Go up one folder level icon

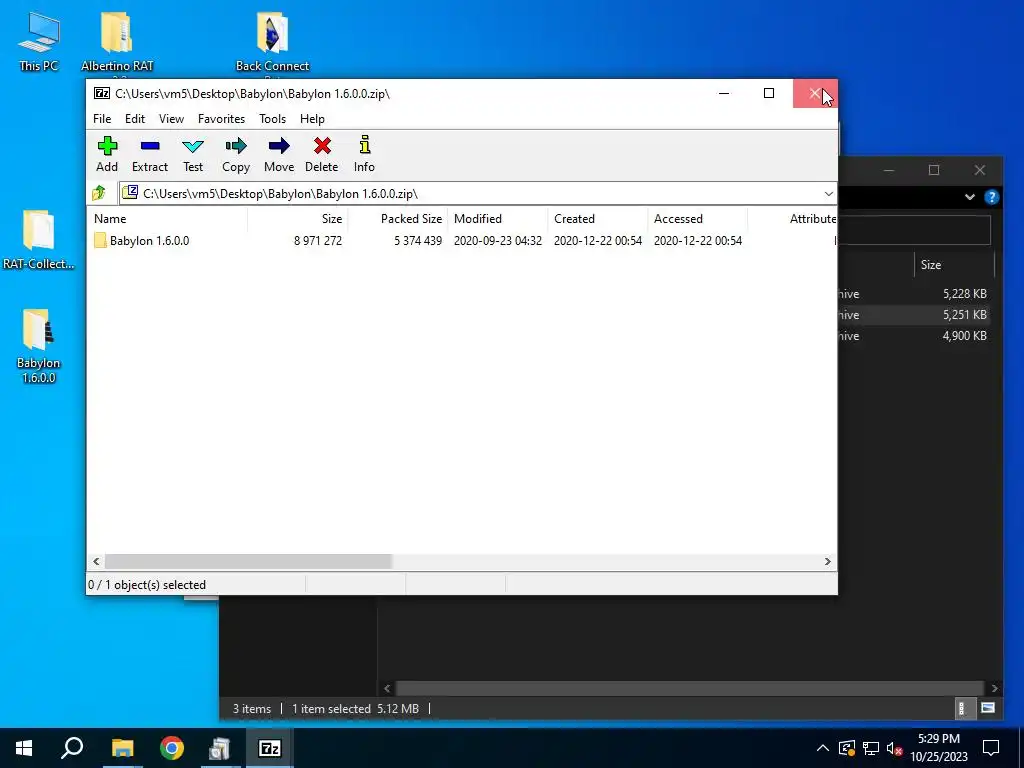pos(99,193)
